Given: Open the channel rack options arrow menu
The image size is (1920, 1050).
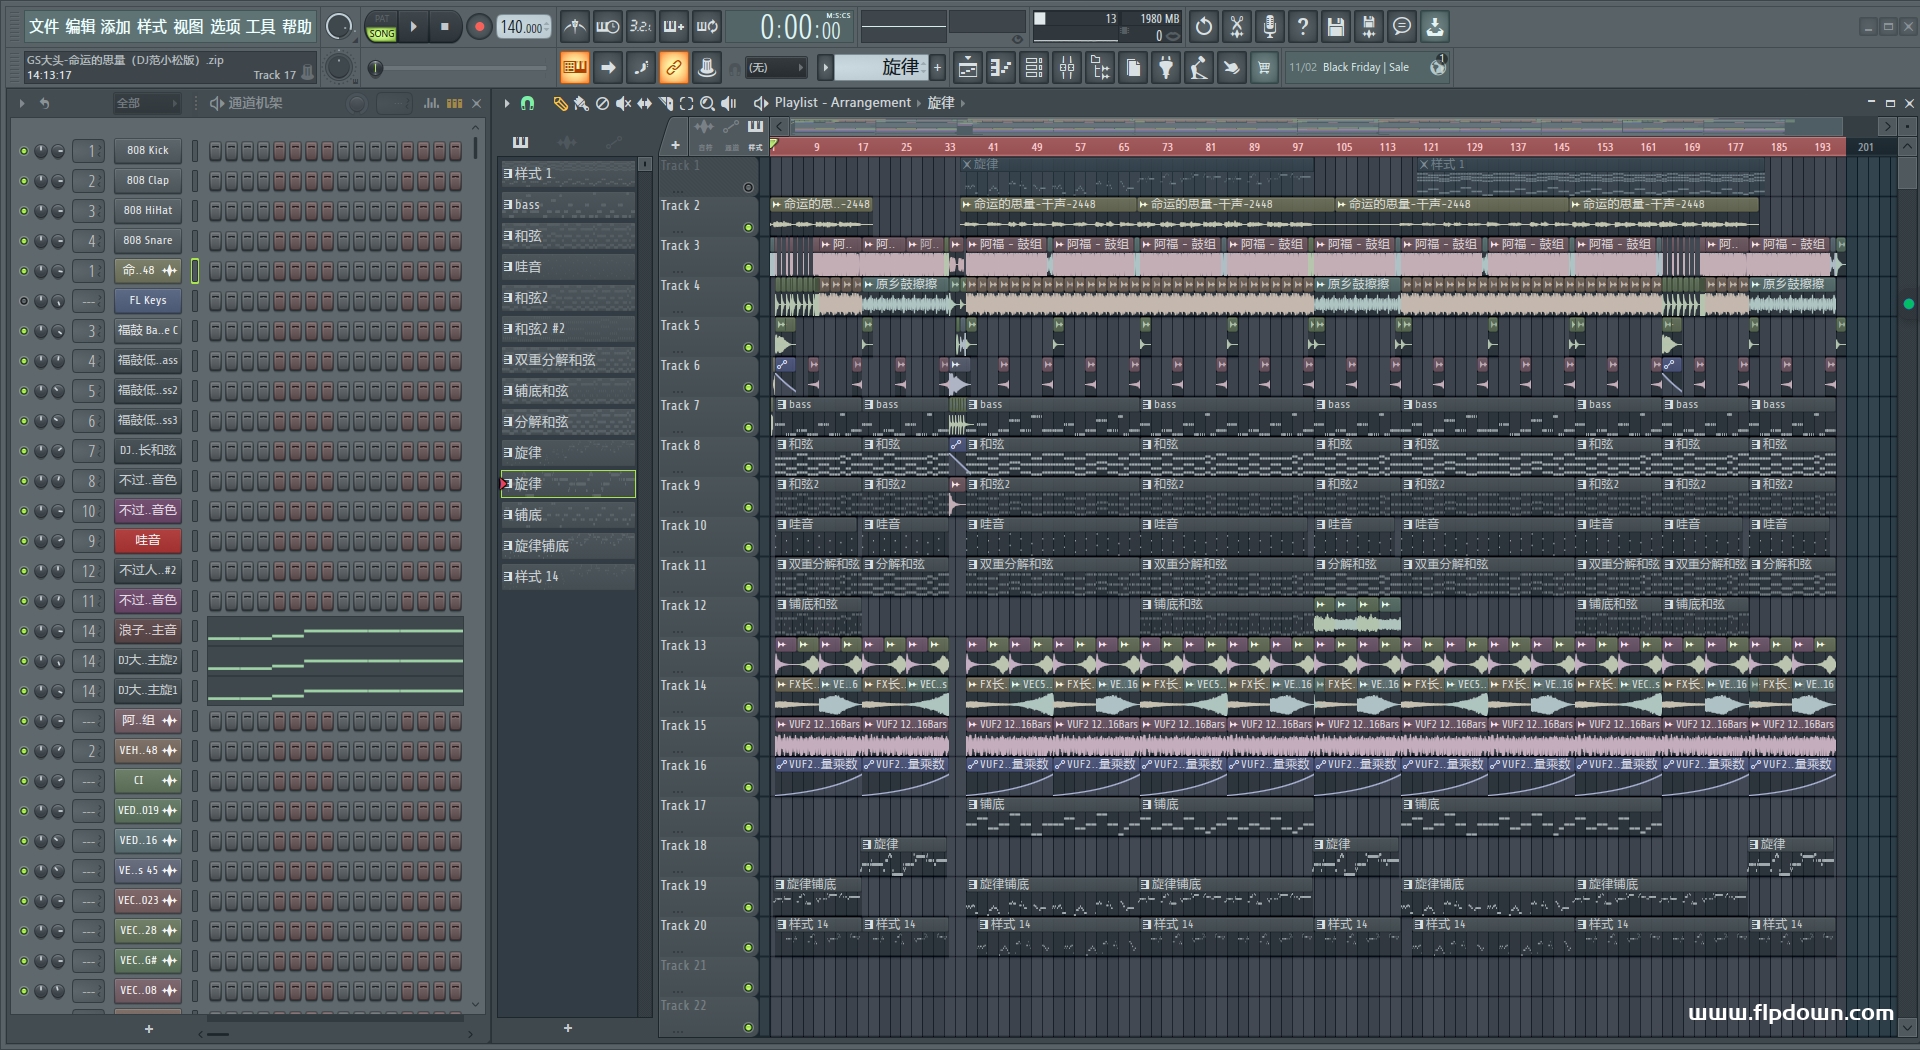Looking at the screenshot, I should 22,103.
